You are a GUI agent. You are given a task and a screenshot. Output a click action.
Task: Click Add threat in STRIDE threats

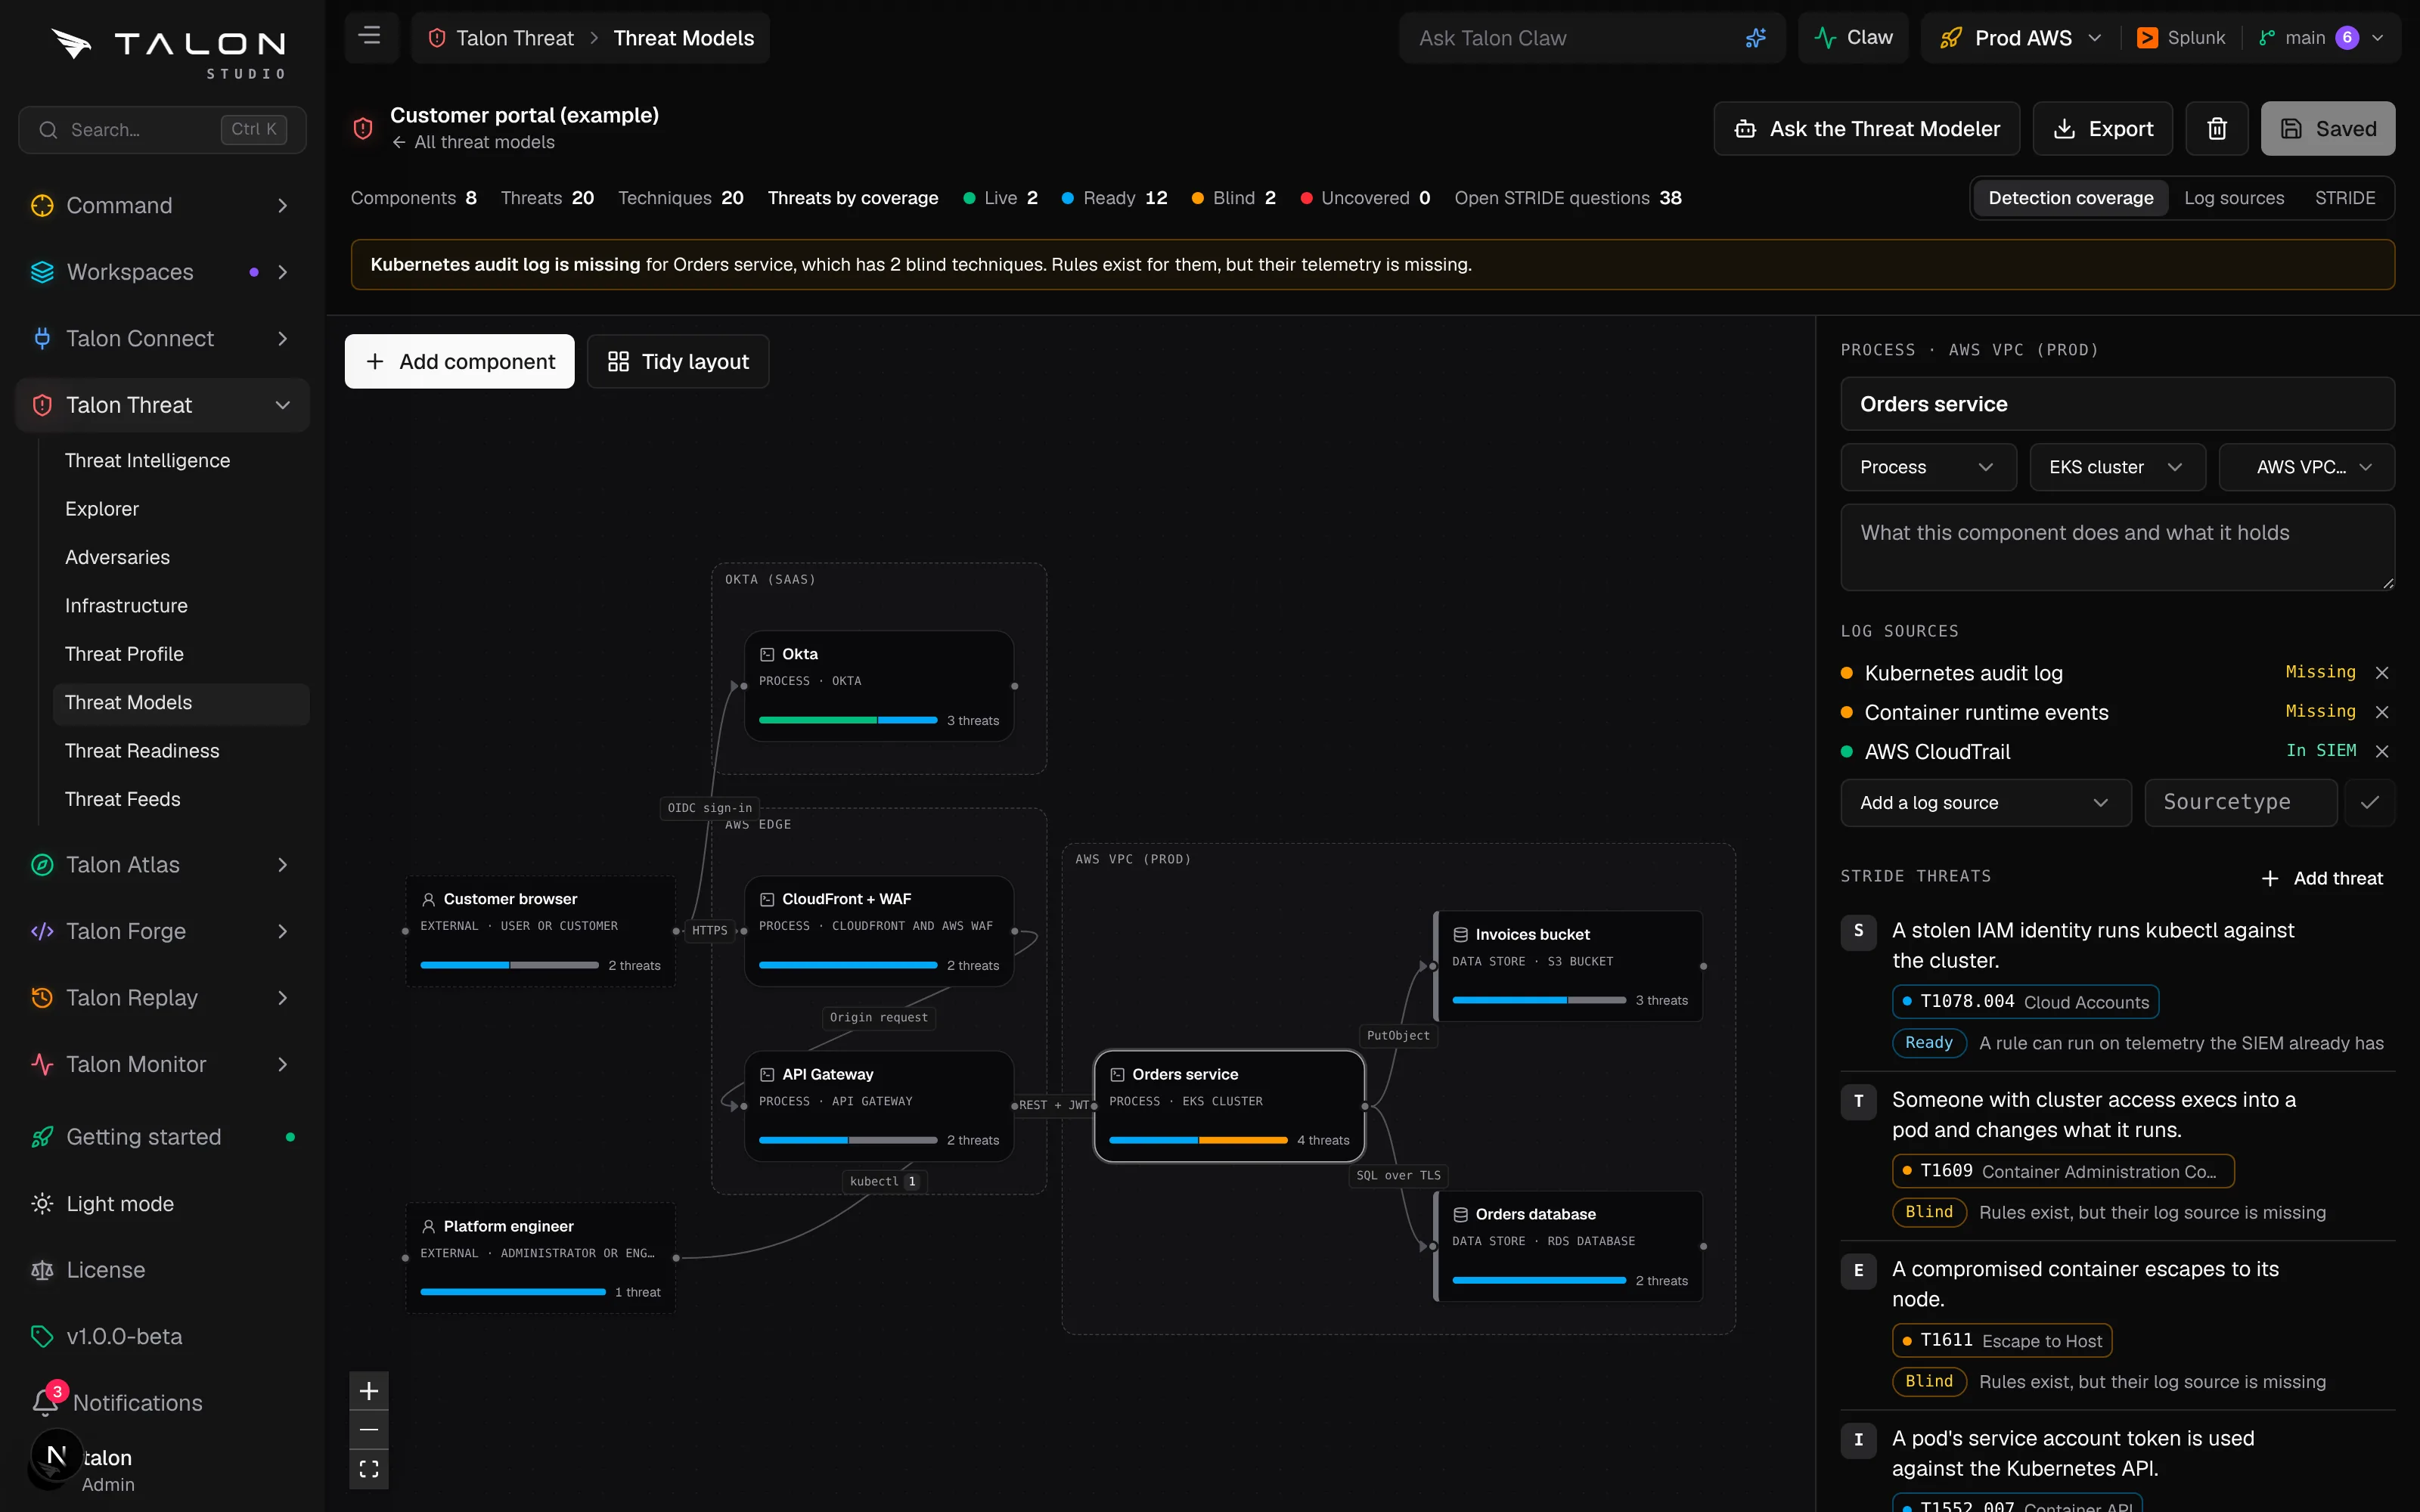[x=2322, y=878]
